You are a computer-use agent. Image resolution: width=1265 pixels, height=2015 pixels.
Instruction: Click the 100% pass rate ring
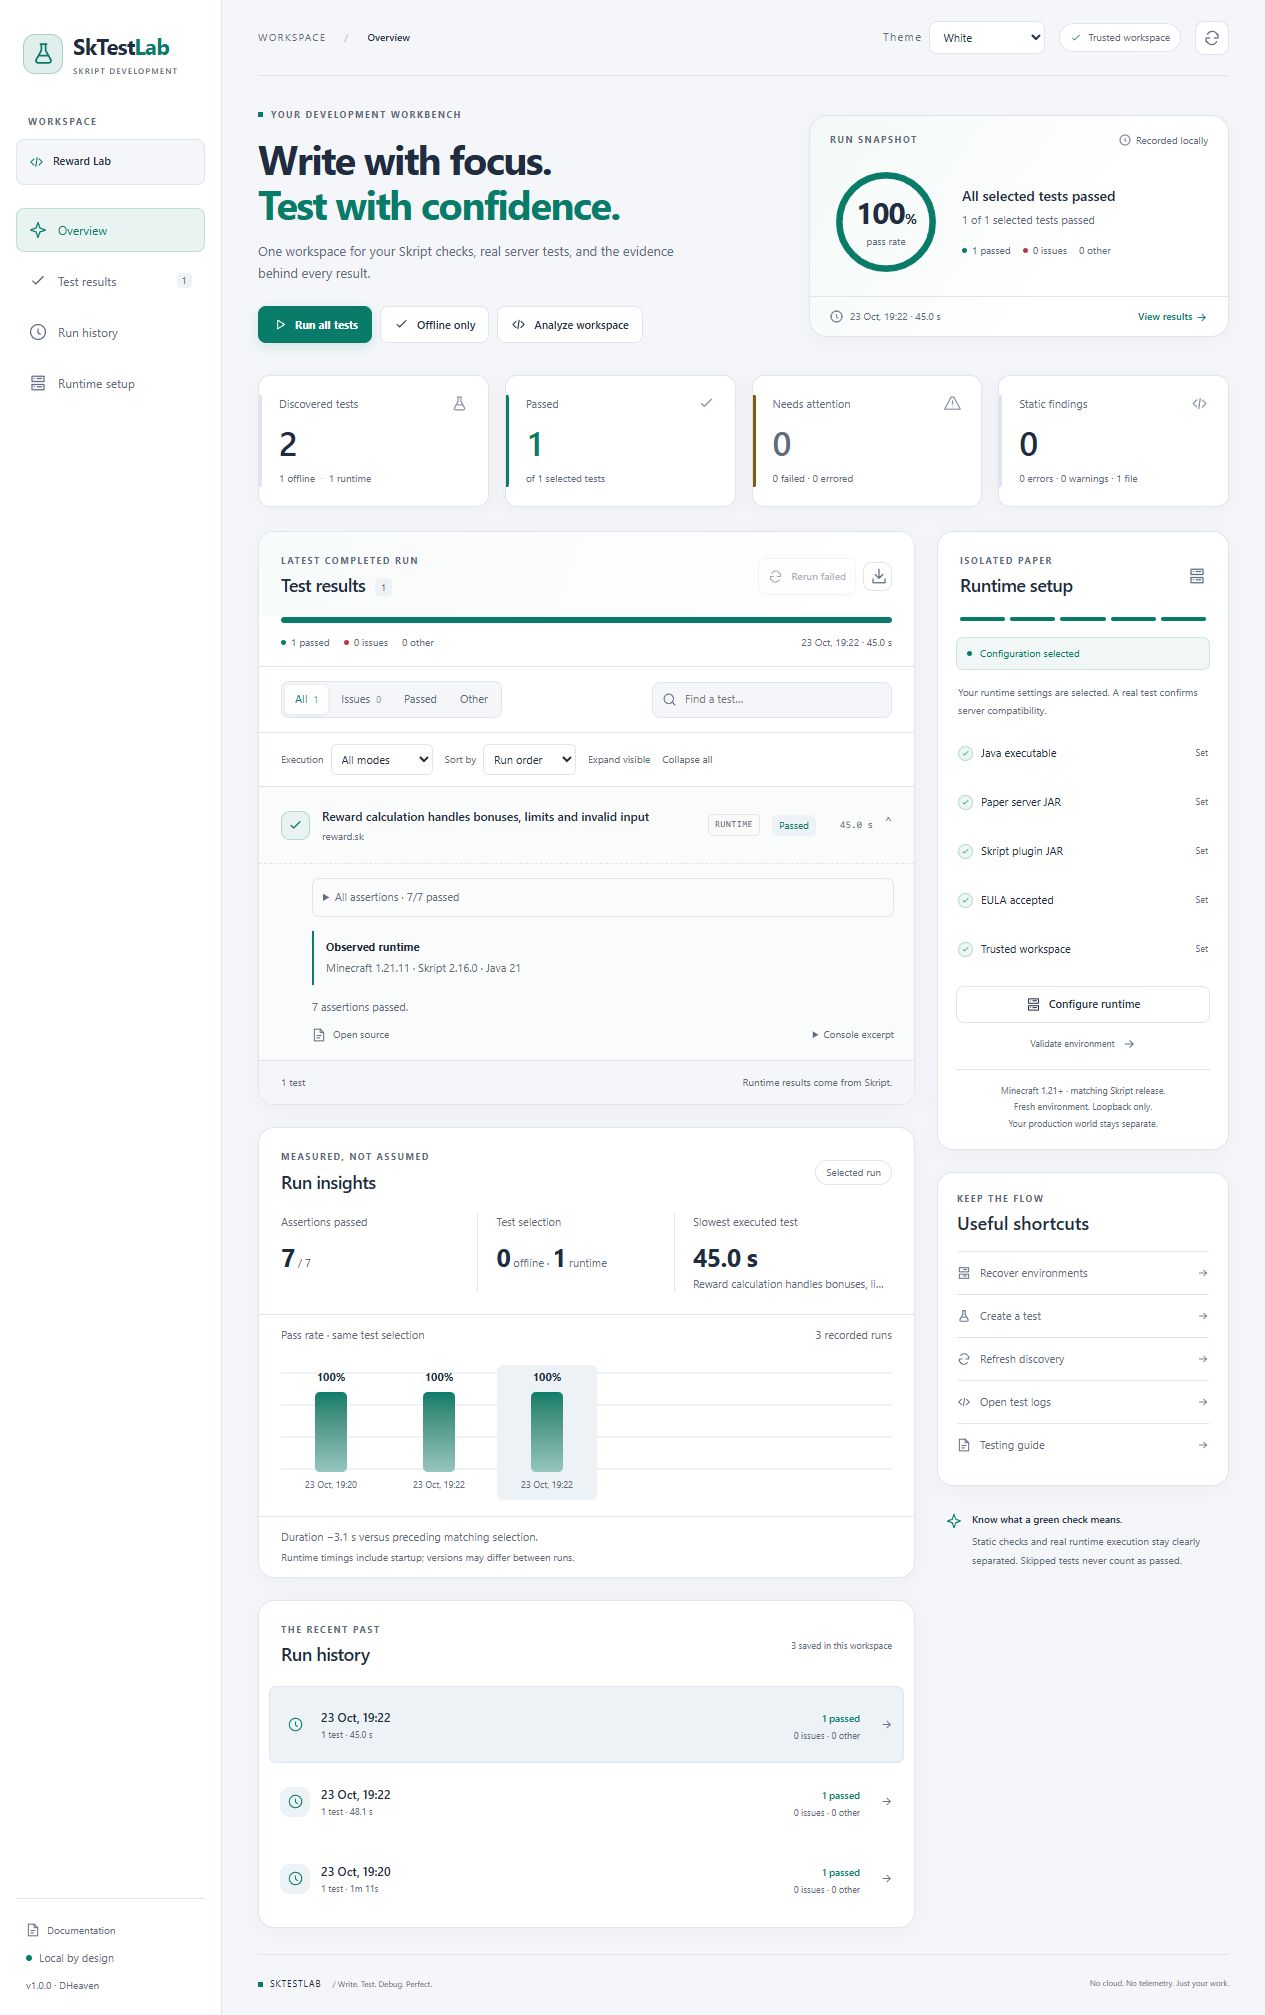coord(886,222)
